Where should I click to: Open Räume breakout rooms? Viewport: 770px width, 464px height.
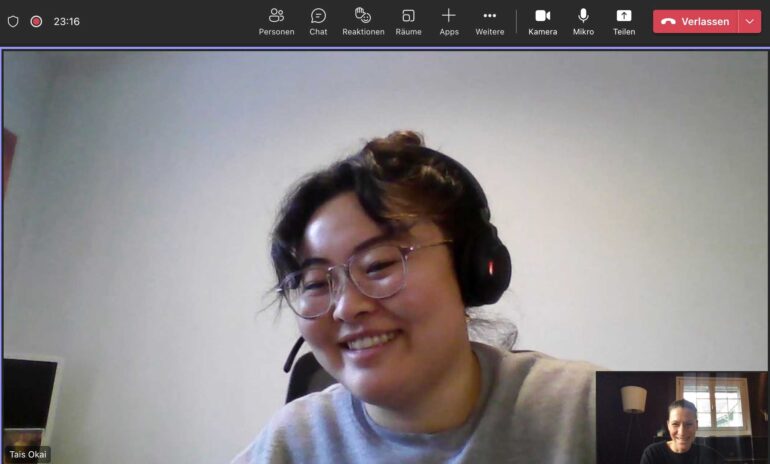pos(408,21)
